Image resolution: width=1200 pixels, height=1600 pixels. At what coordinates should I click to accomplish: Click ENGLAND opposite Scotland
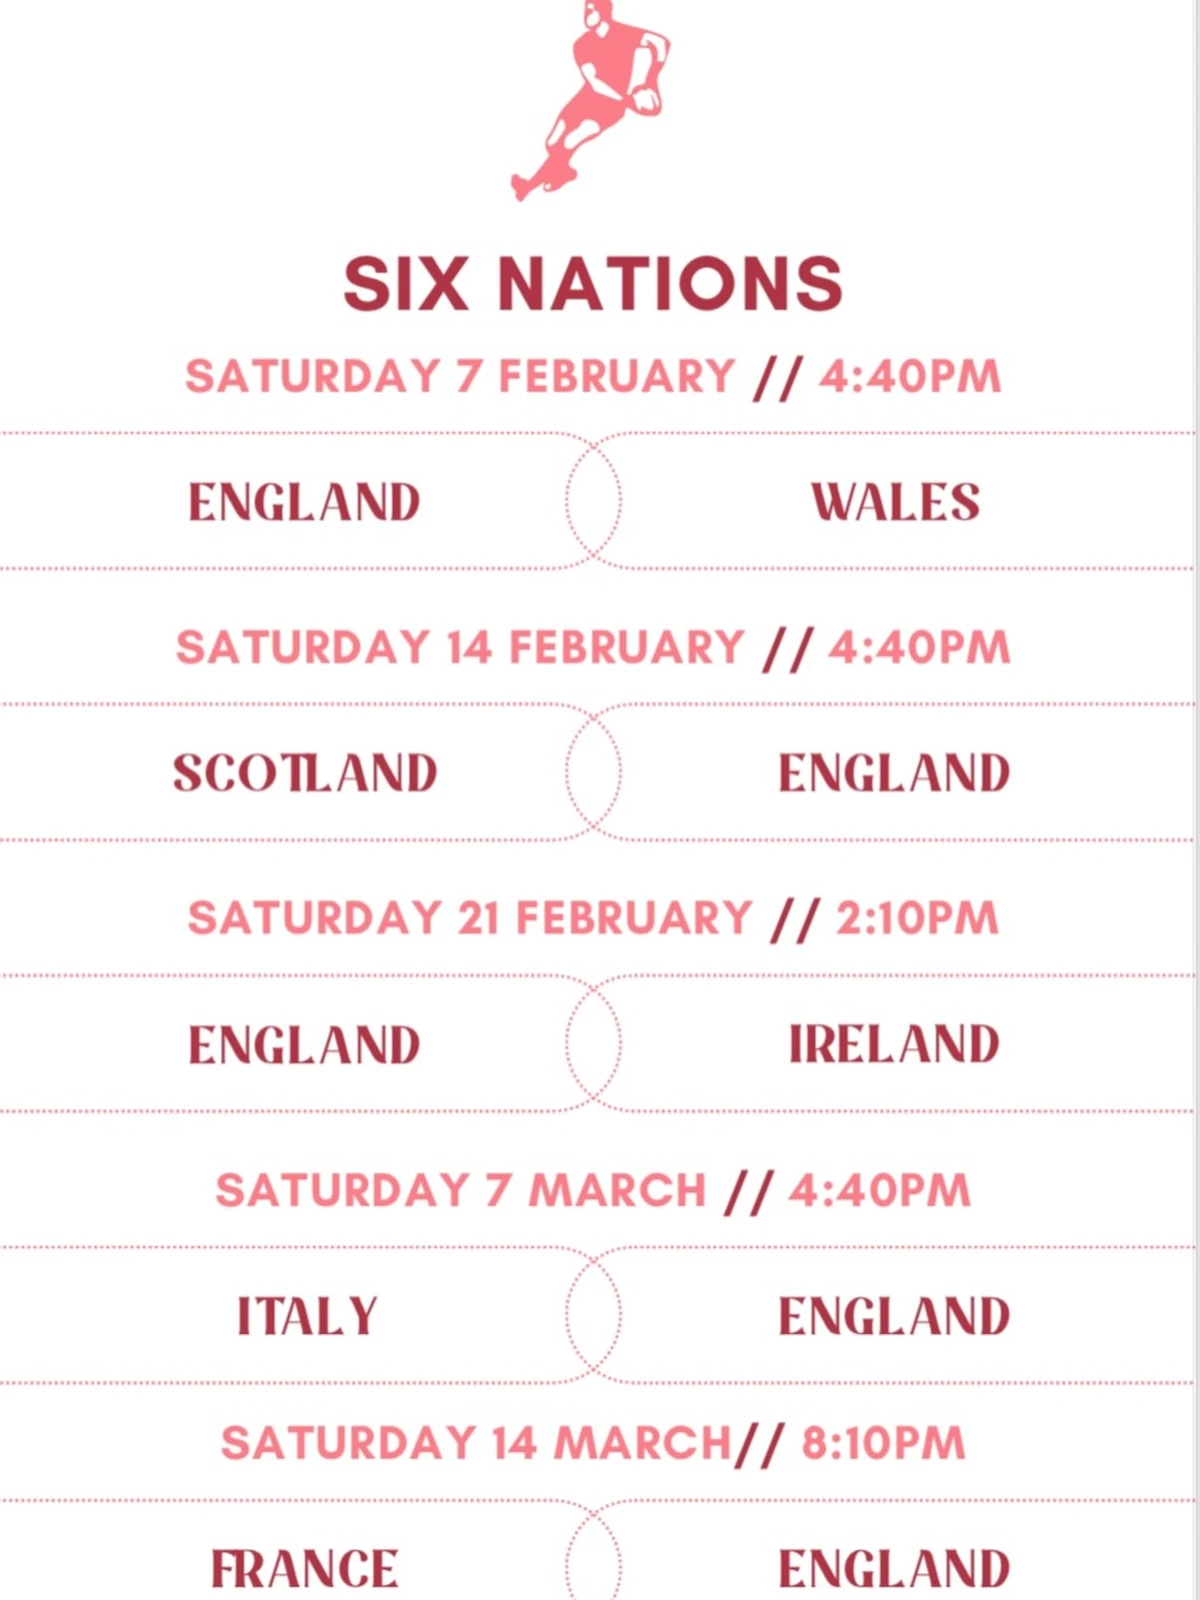click(x=894, y=773)
